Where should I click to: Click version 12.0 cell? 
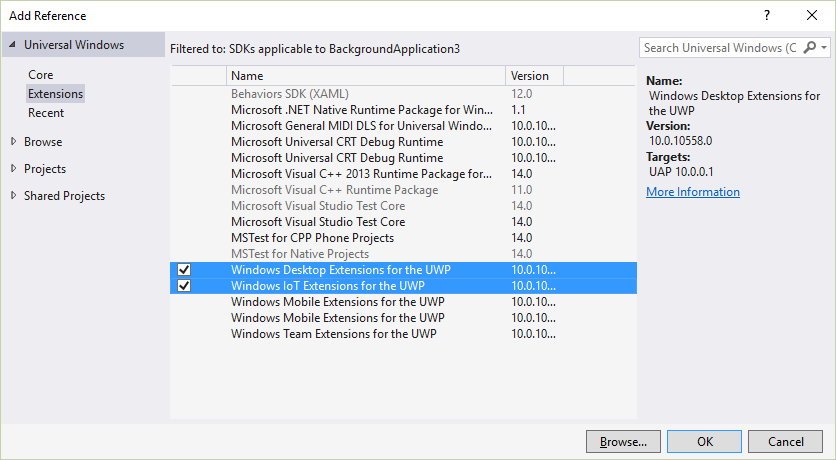521,94
